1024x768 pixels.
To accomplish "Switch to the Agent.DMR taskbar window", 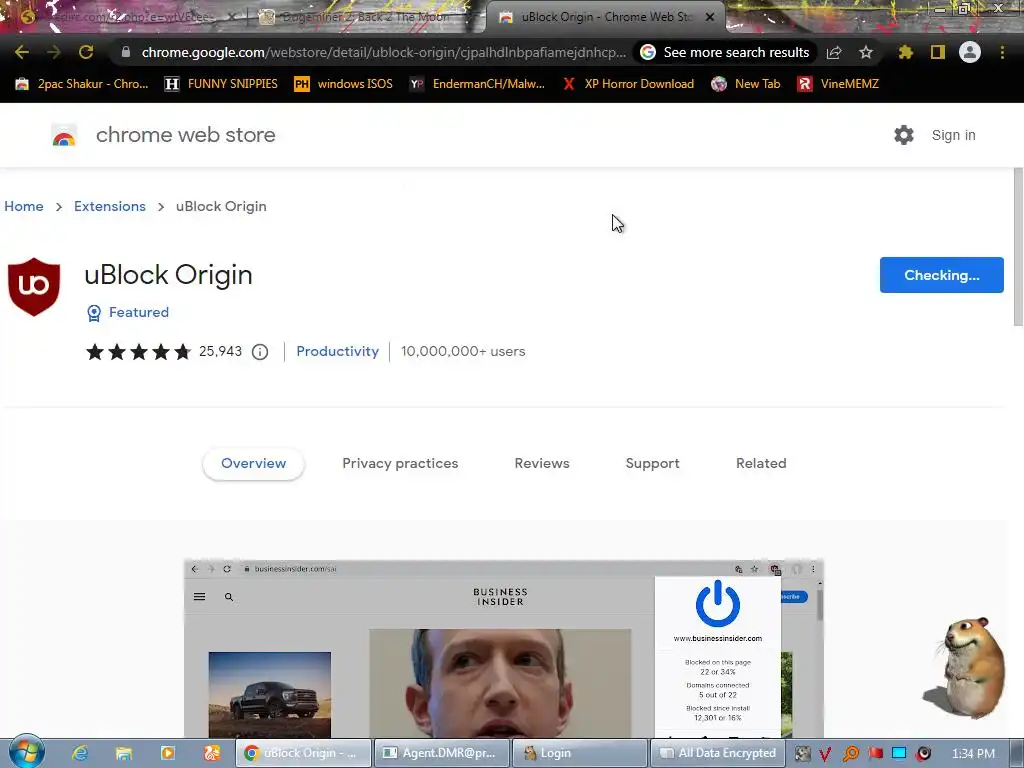I will click(x=441, y=753).
